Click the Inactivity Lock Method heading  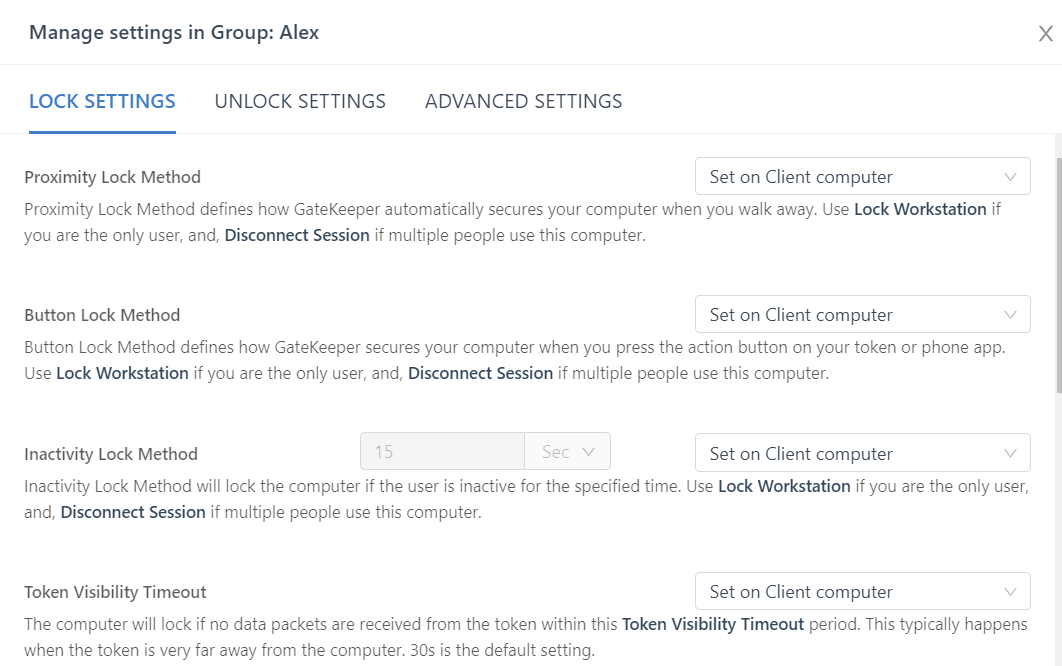point(111,454)
